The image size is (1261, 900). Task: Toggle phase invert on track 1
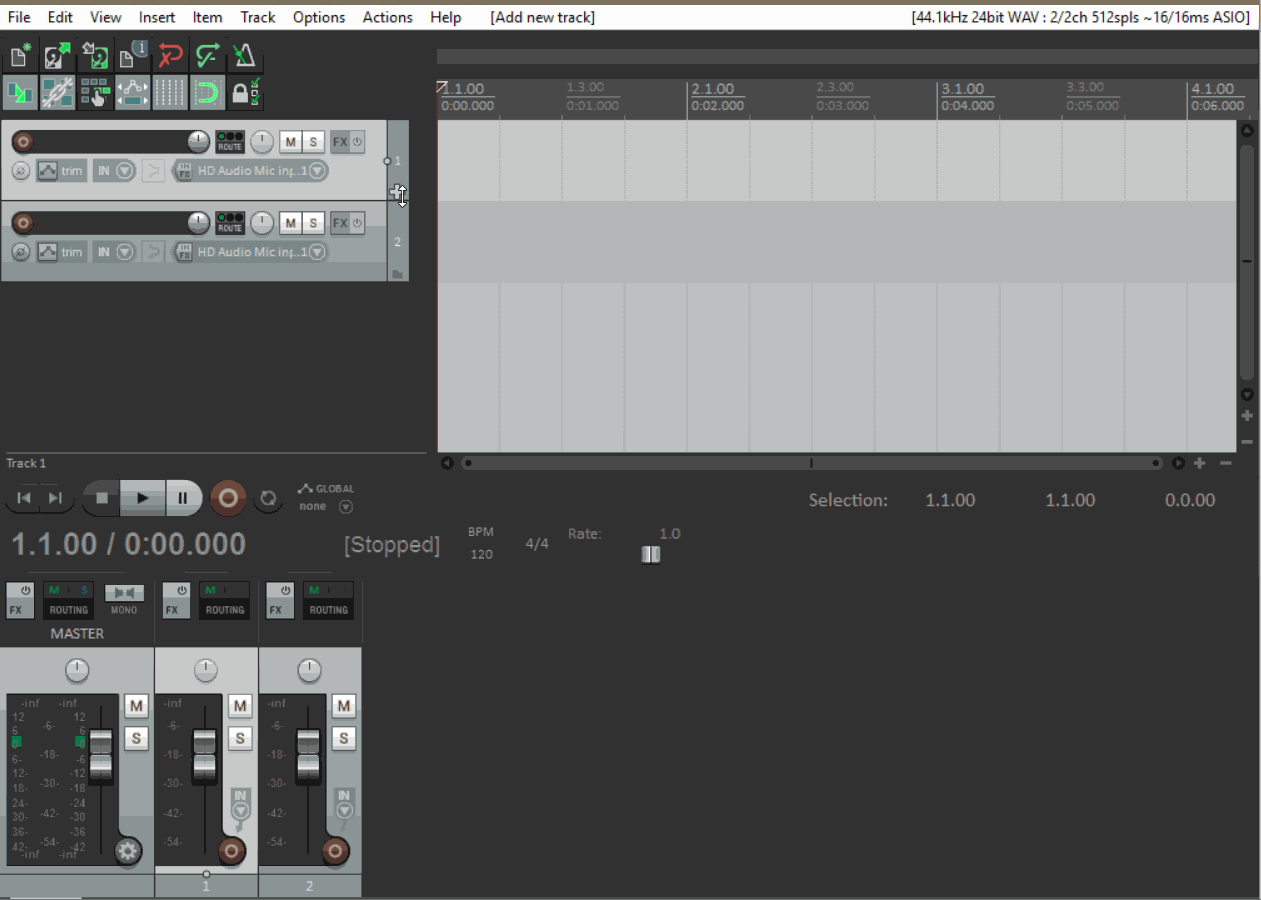(x=21, y=171)
